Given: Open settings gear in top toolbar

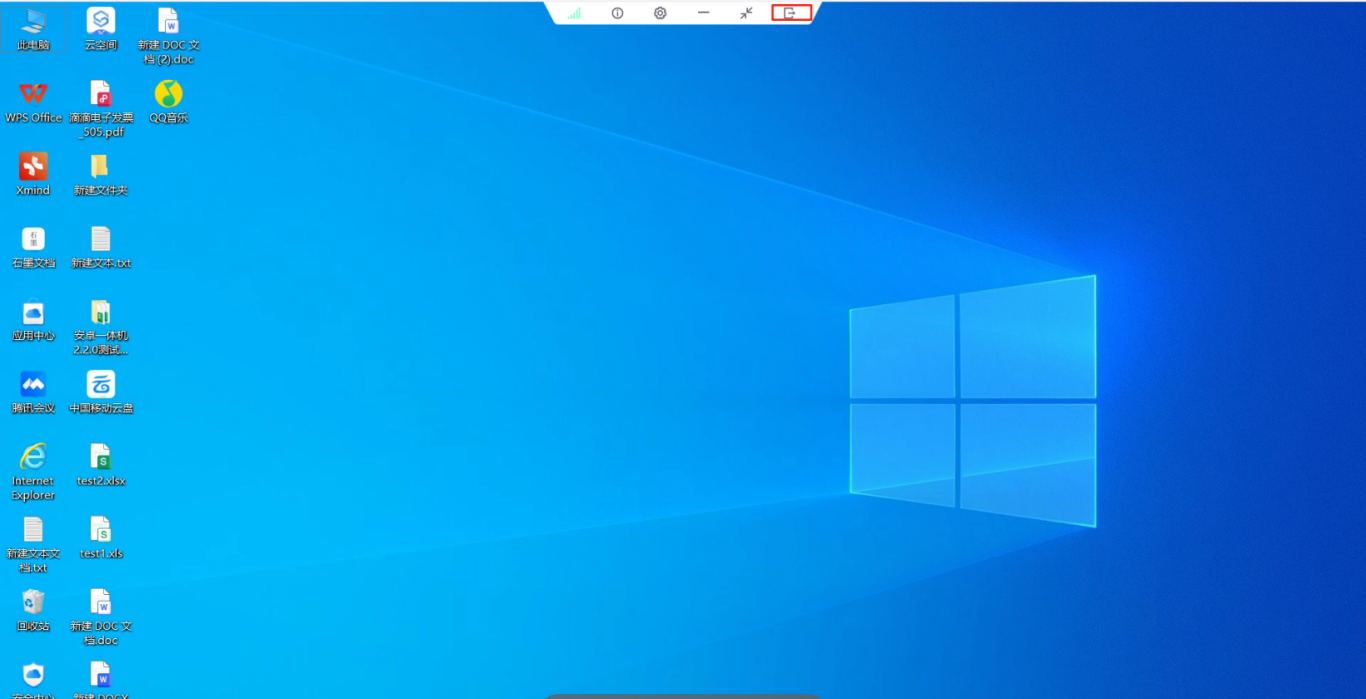Looking at the screenshot, I should (660, 13).
